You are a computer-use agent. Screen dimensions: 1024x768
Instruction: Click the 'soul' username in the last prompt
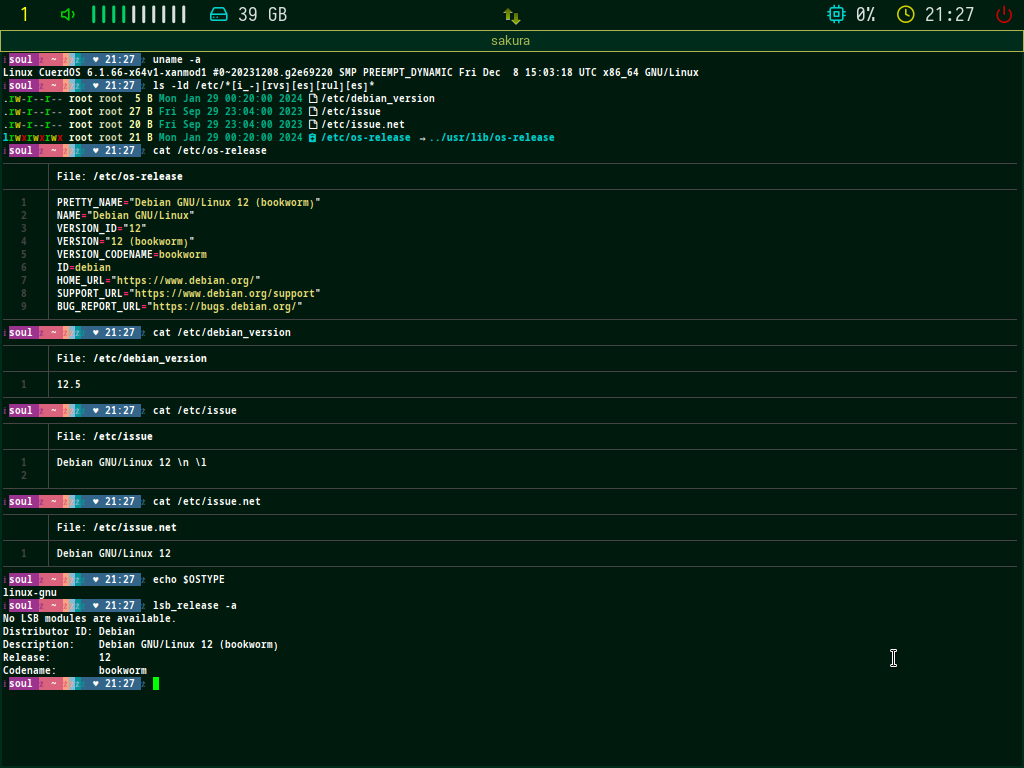coord(20,684)
